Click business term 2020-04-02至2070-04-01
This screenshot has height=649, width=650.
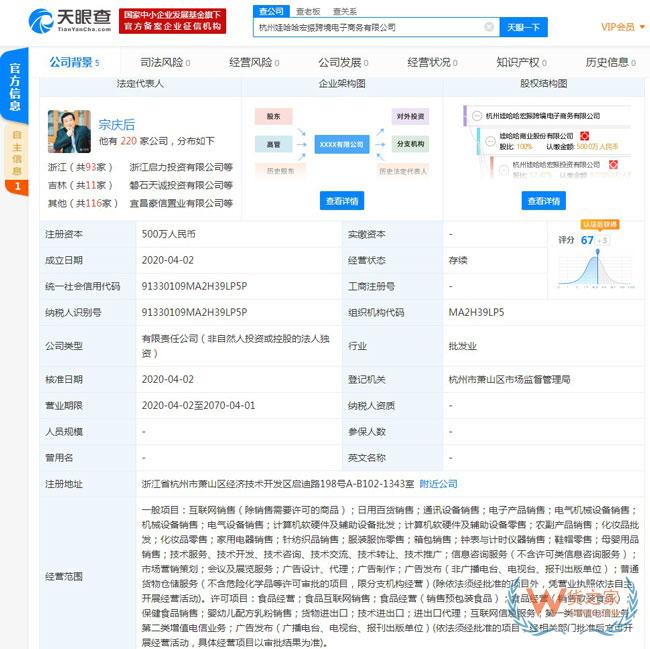click(x=198, y=405)
